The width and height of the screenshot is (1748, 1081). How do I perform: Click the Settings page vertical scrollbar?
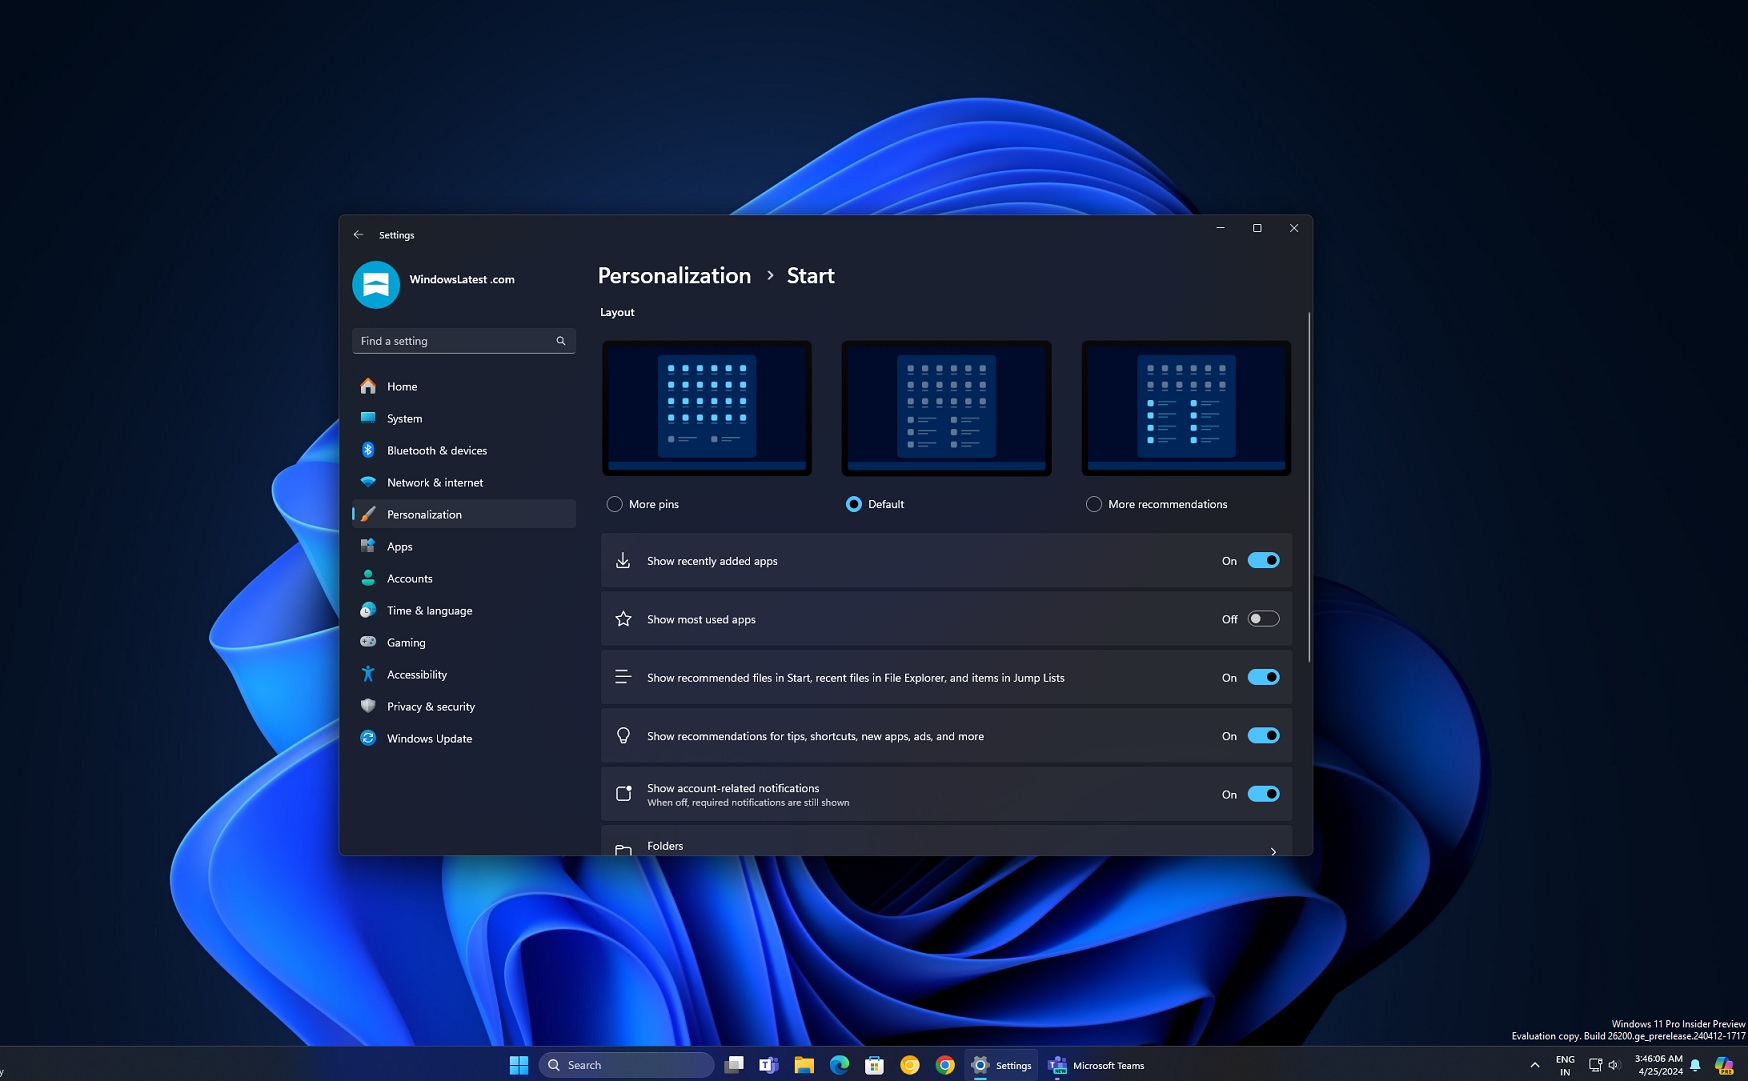coord(1308,487)
